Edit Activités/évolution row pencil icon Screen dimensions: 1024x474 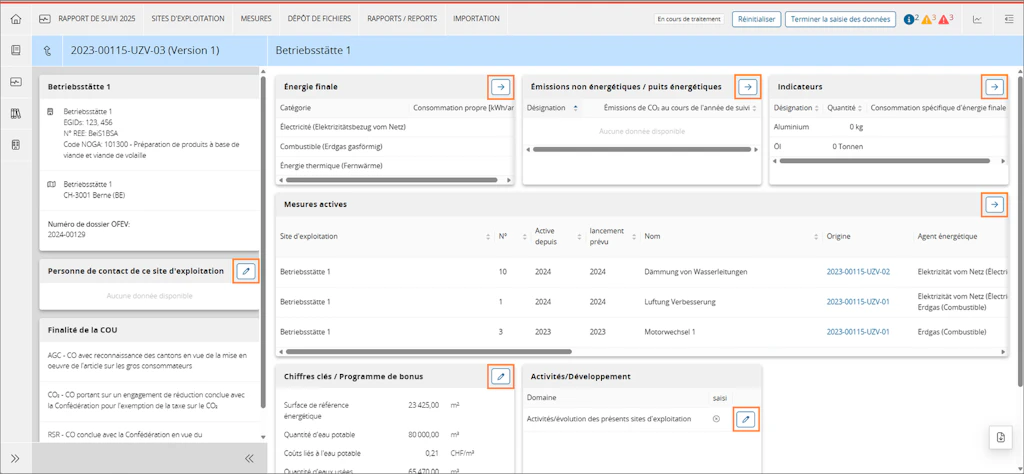[x=746, y=419]
